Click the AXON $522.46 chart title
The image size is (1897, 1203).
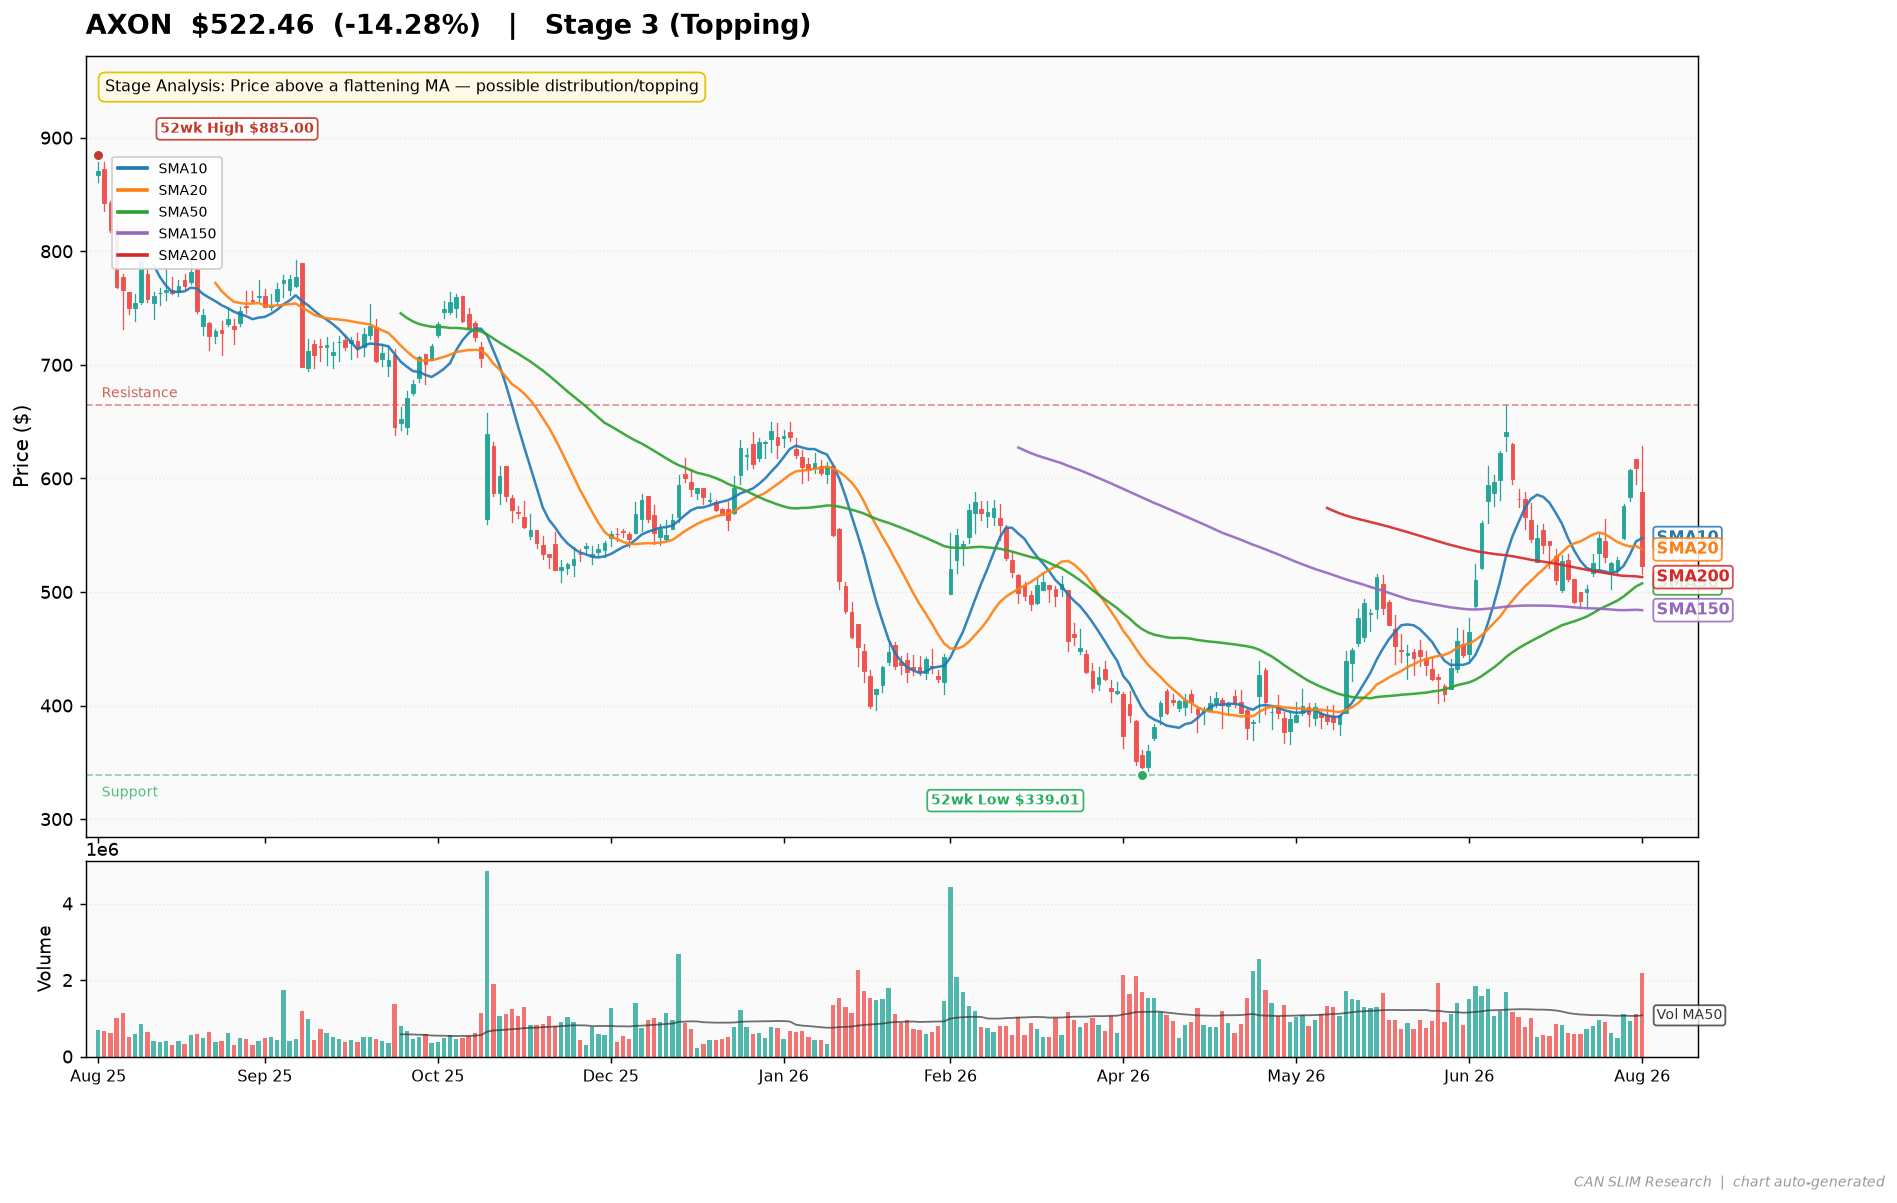448,25
